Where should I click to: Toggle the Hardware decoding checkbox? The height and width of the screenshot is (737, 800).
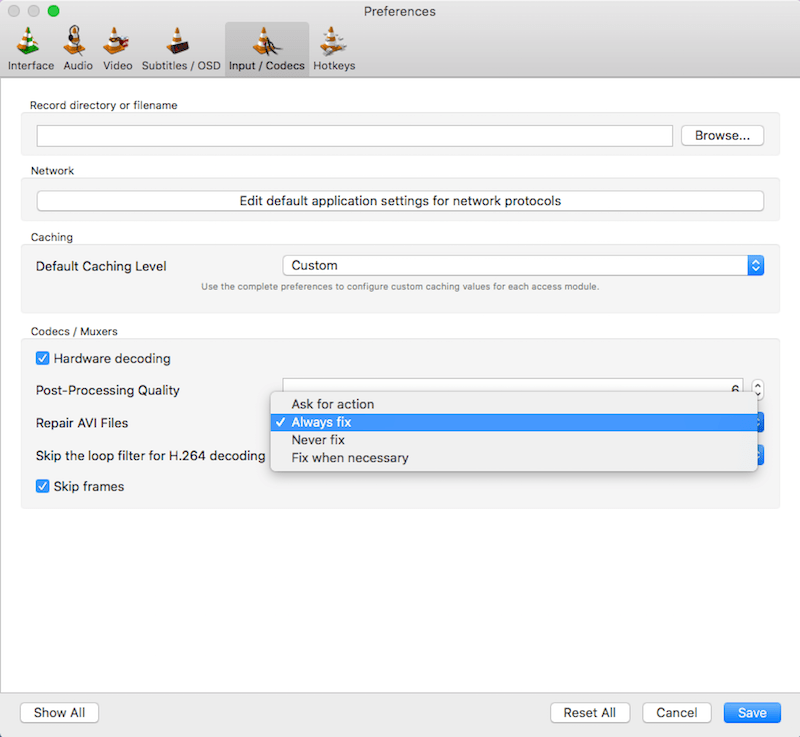pos(42,359)
